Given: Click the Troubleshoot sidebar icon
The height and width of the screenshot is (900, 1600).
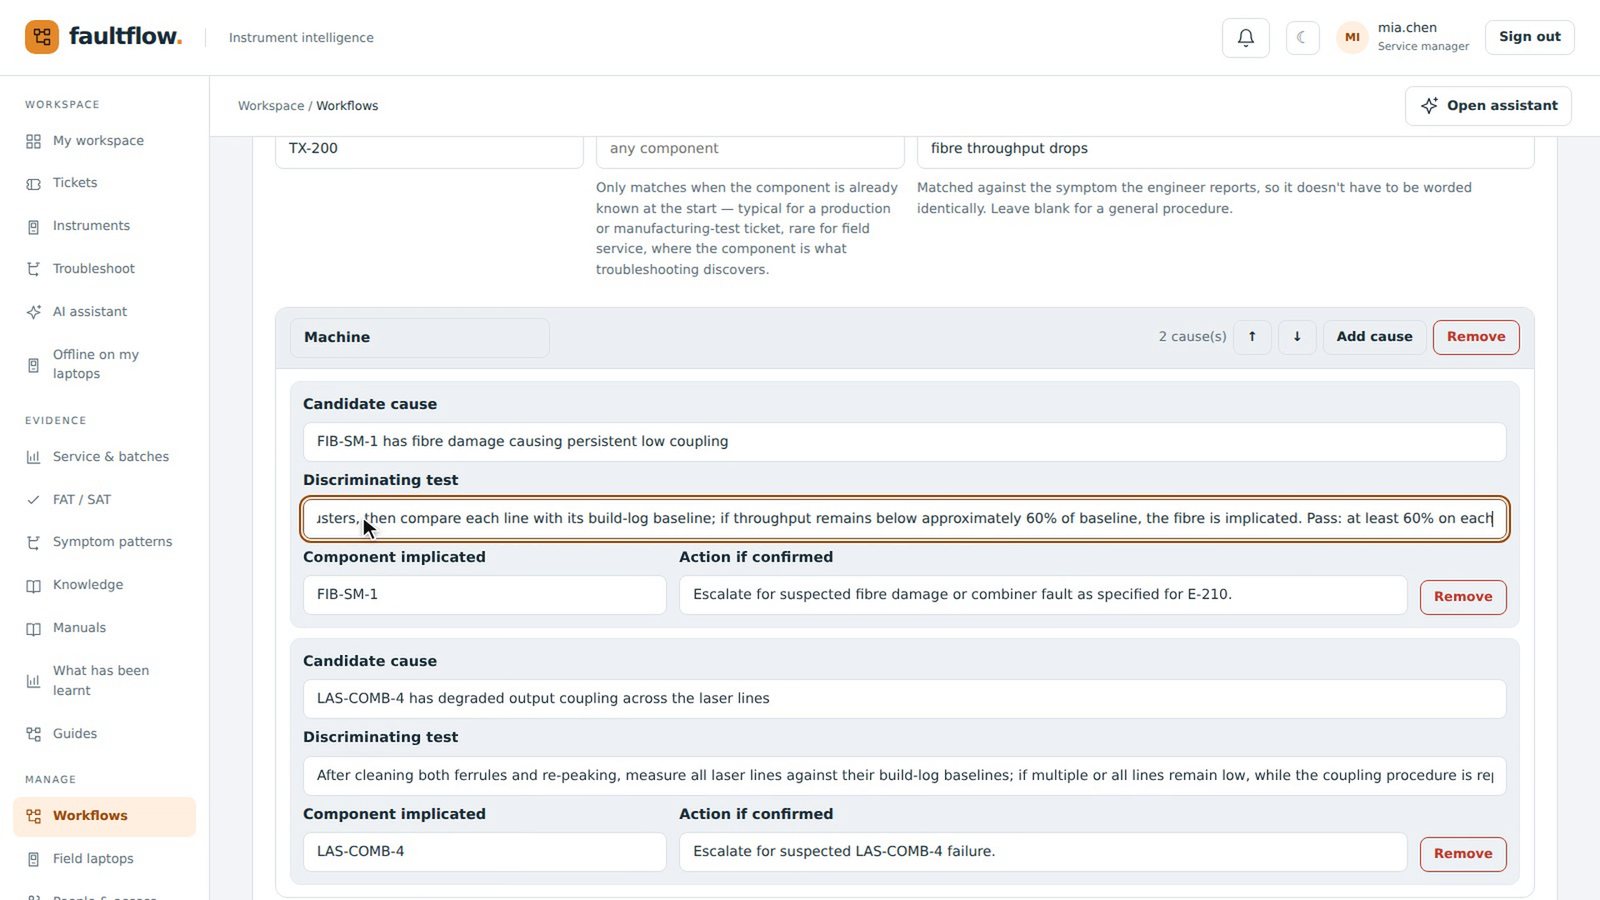Looking at the screenshot, I should pos(33,269).
